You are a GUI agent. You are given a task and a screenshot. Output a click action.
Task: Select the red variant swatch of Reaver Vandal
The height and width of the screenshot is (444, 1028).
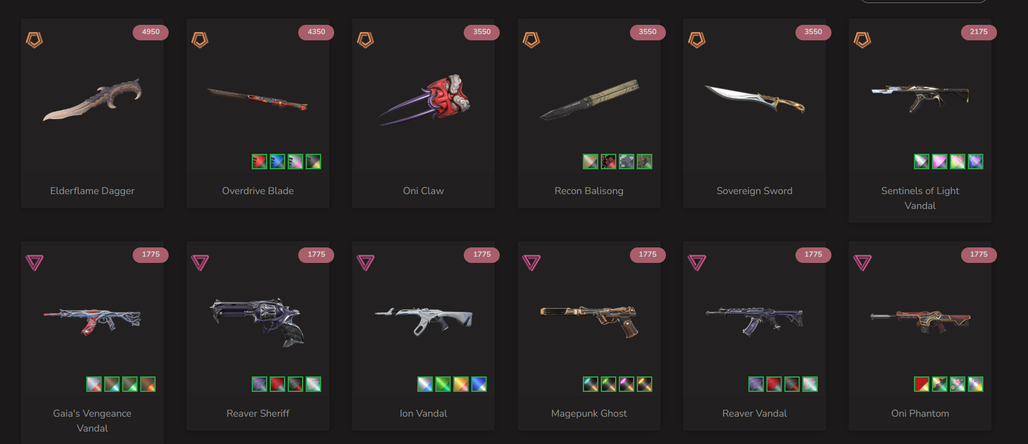[x=774, y=384]
